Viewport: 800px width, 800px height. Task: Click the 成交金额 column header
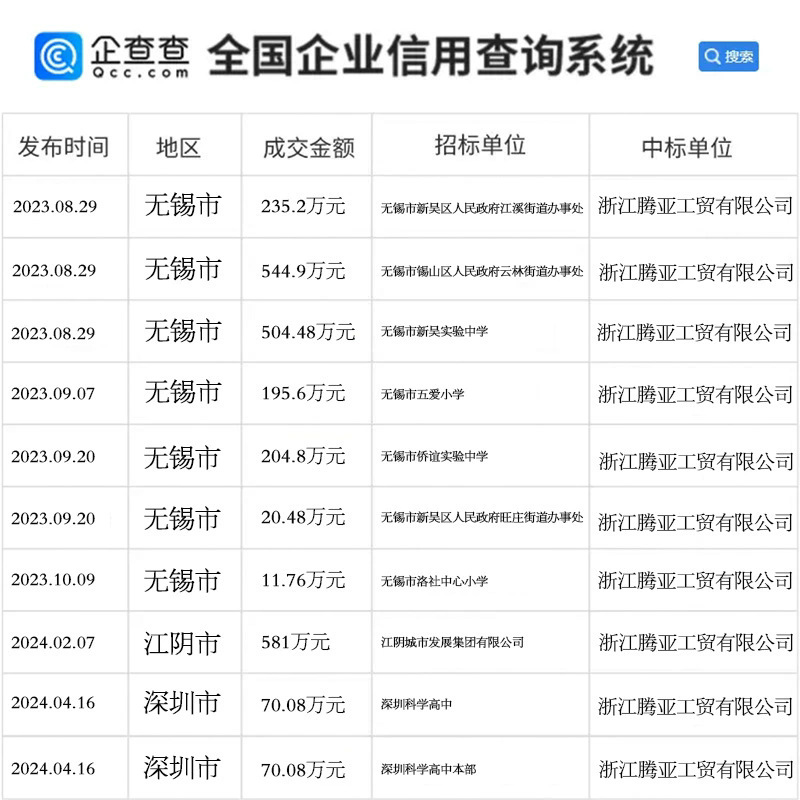(x=308, y=147)
